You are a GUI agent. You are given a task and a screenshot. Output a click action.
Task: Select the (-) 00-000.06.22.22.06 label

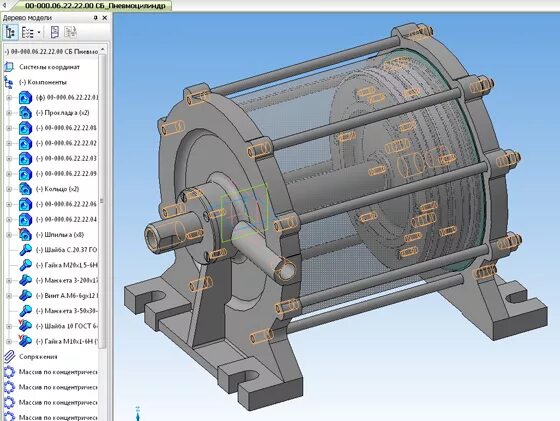pos(66,204)
